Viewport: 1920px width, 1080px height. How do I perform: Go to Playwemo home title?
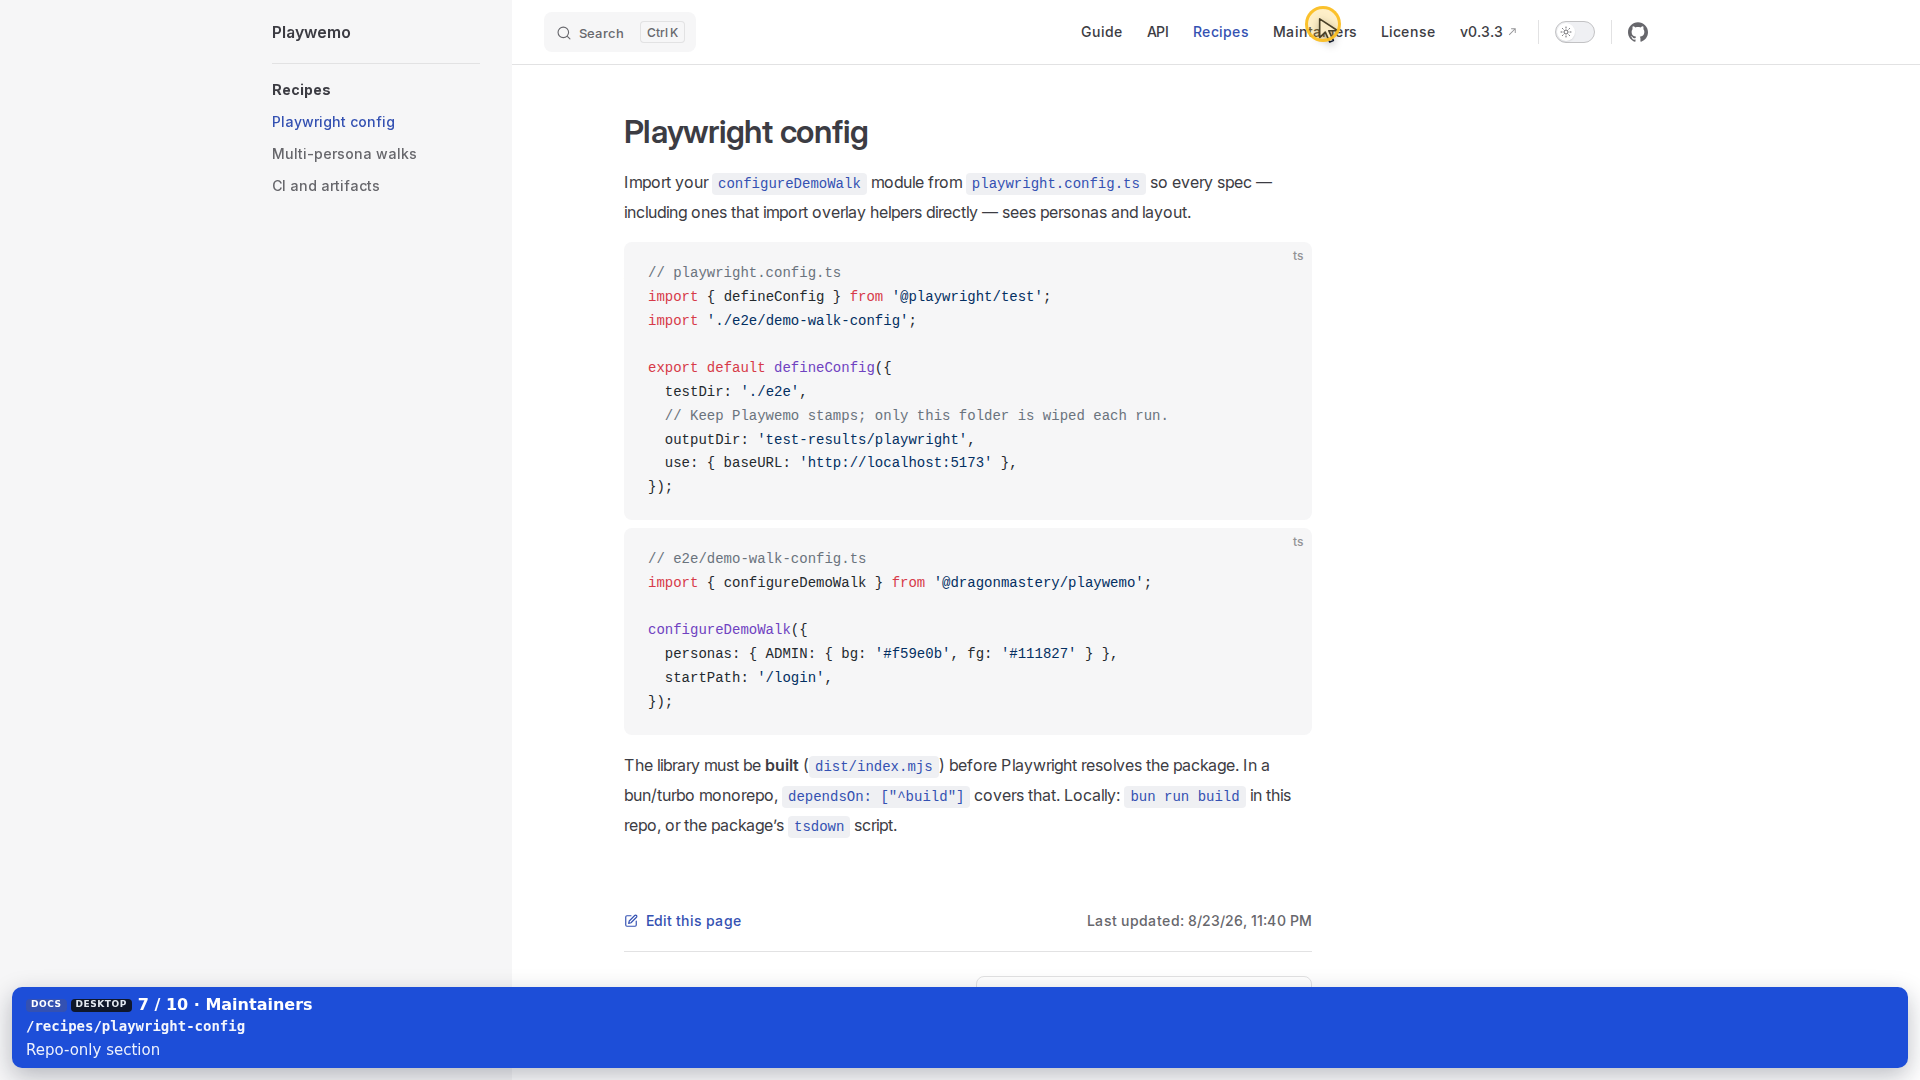click(311, 32)
